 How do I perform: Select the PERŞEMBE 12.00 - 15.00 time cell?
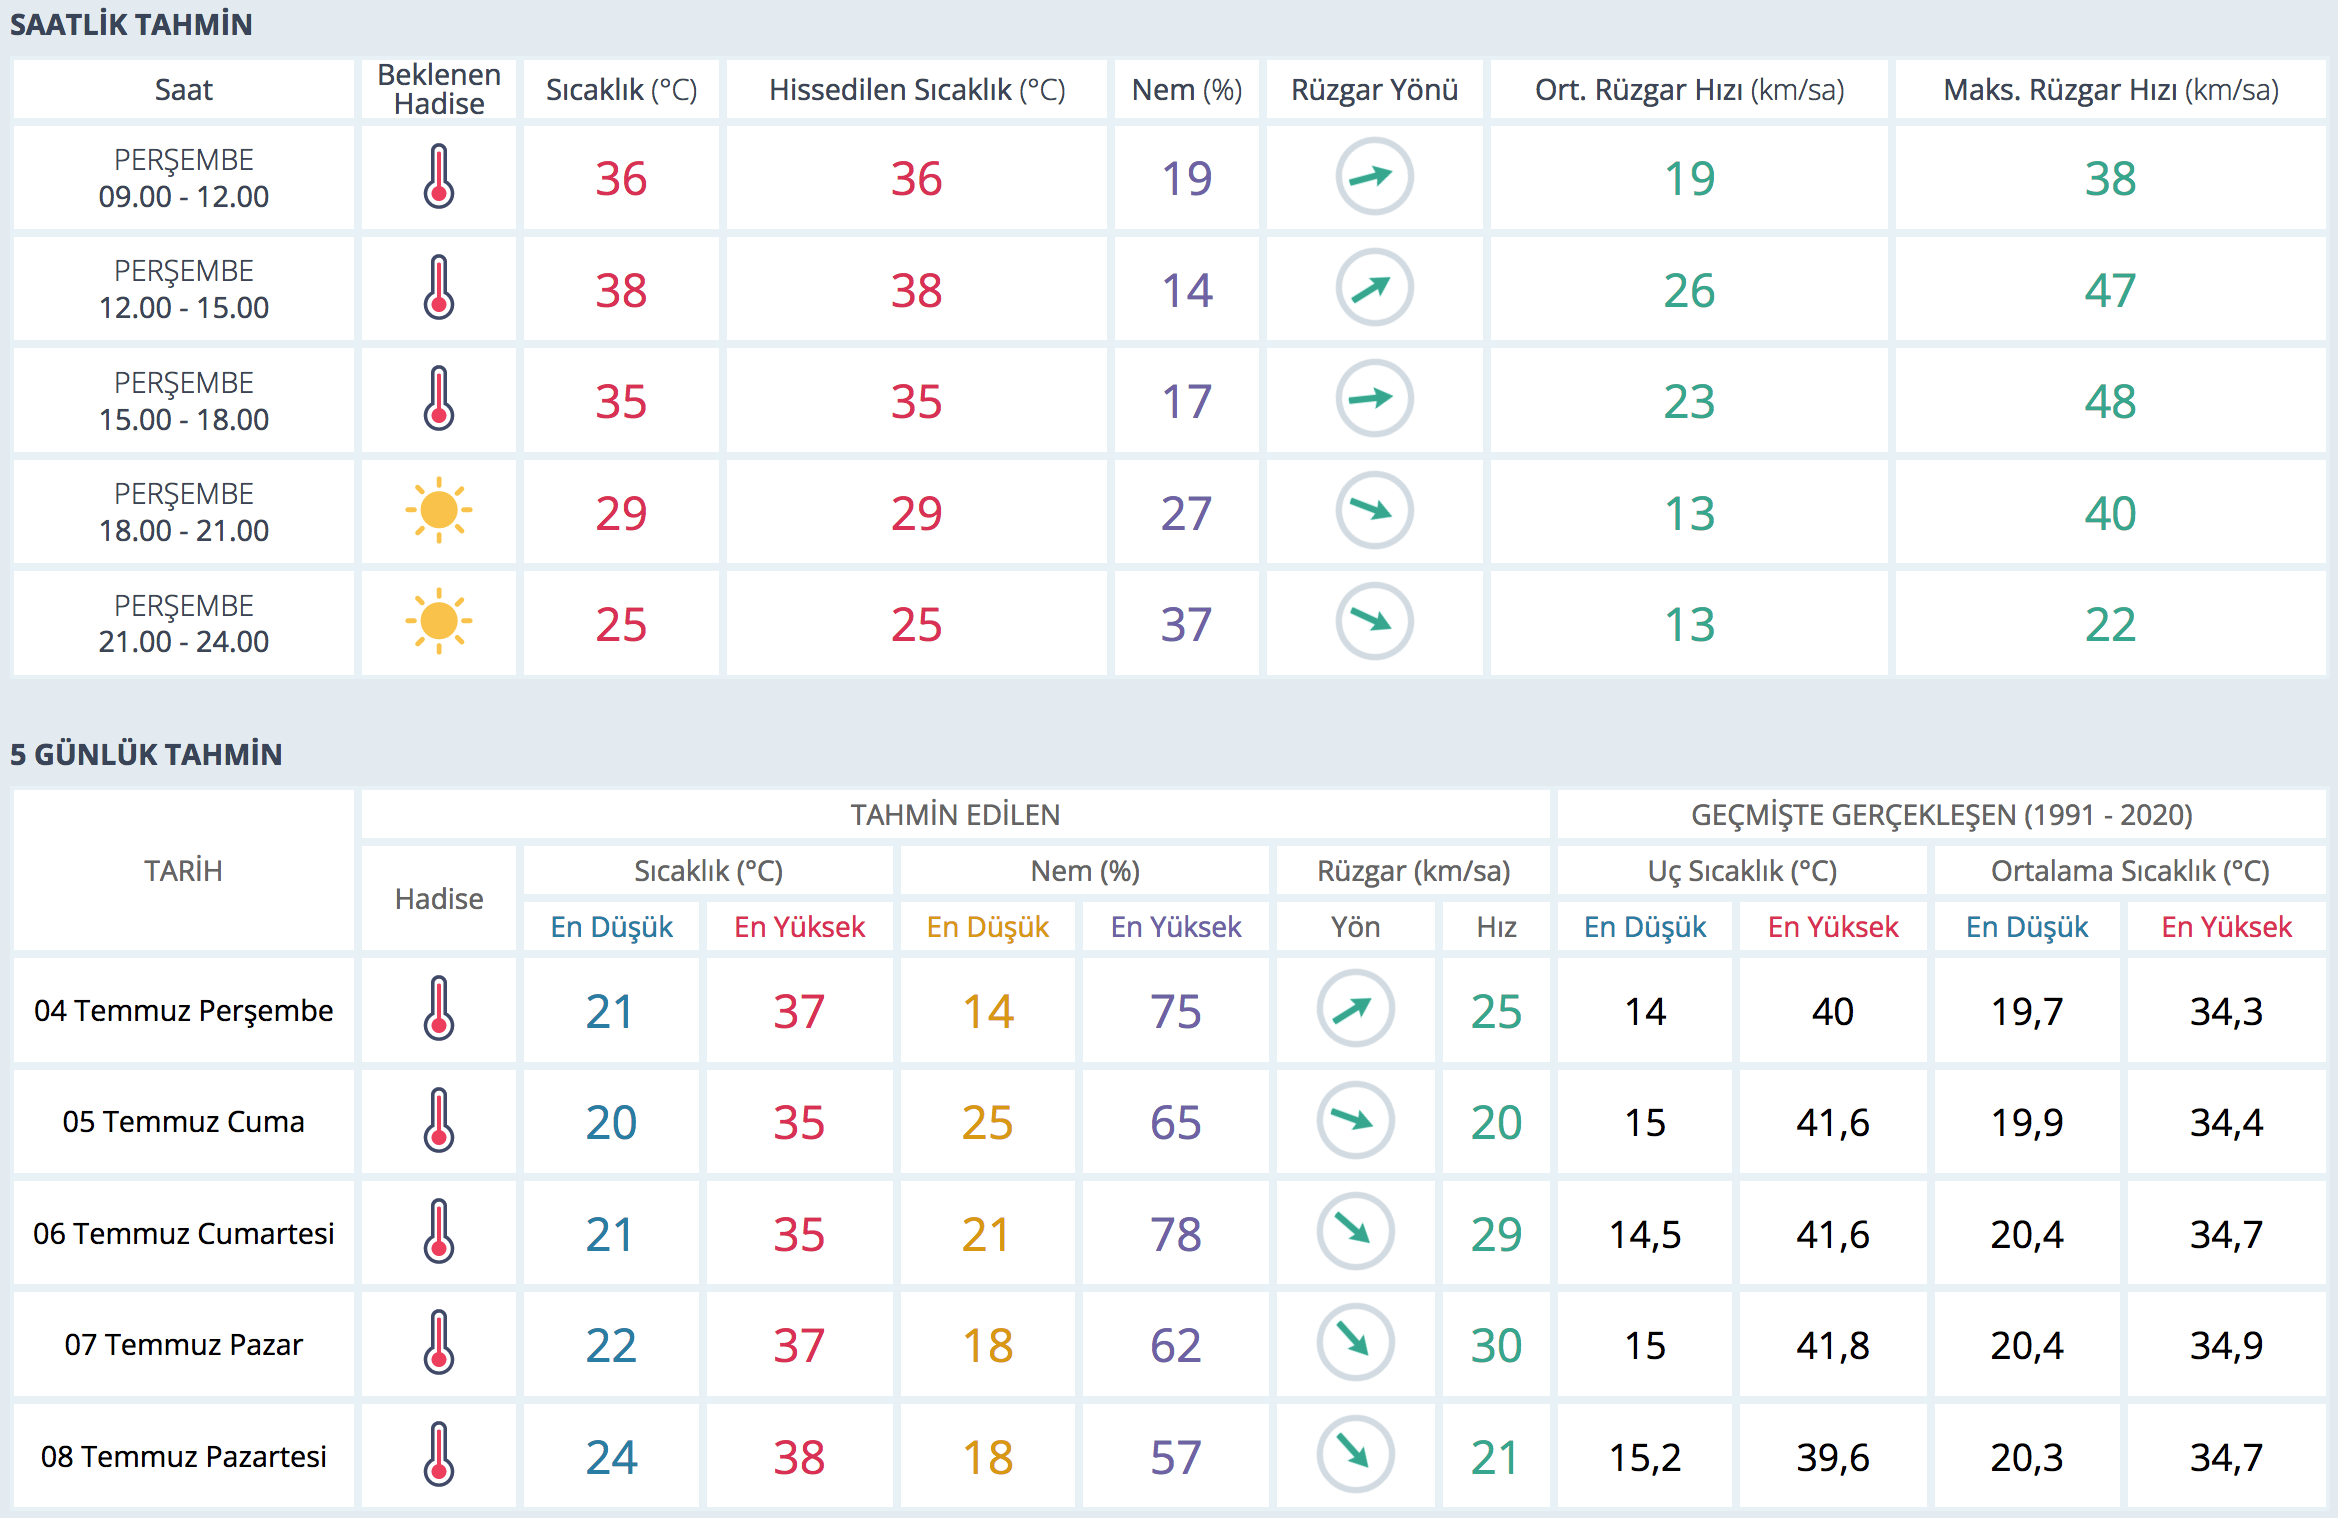coord(183,289)
